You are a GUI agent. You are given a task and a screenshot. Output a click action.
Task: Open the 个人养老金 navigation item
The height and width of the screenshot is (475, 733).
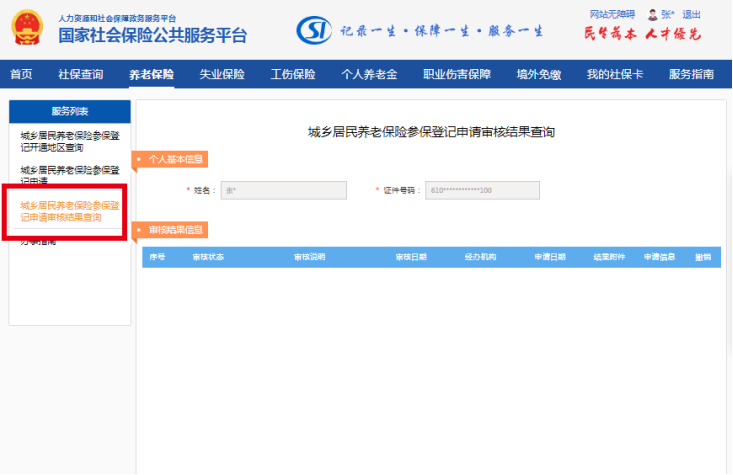pyautogui.click(x=369, y=75)
